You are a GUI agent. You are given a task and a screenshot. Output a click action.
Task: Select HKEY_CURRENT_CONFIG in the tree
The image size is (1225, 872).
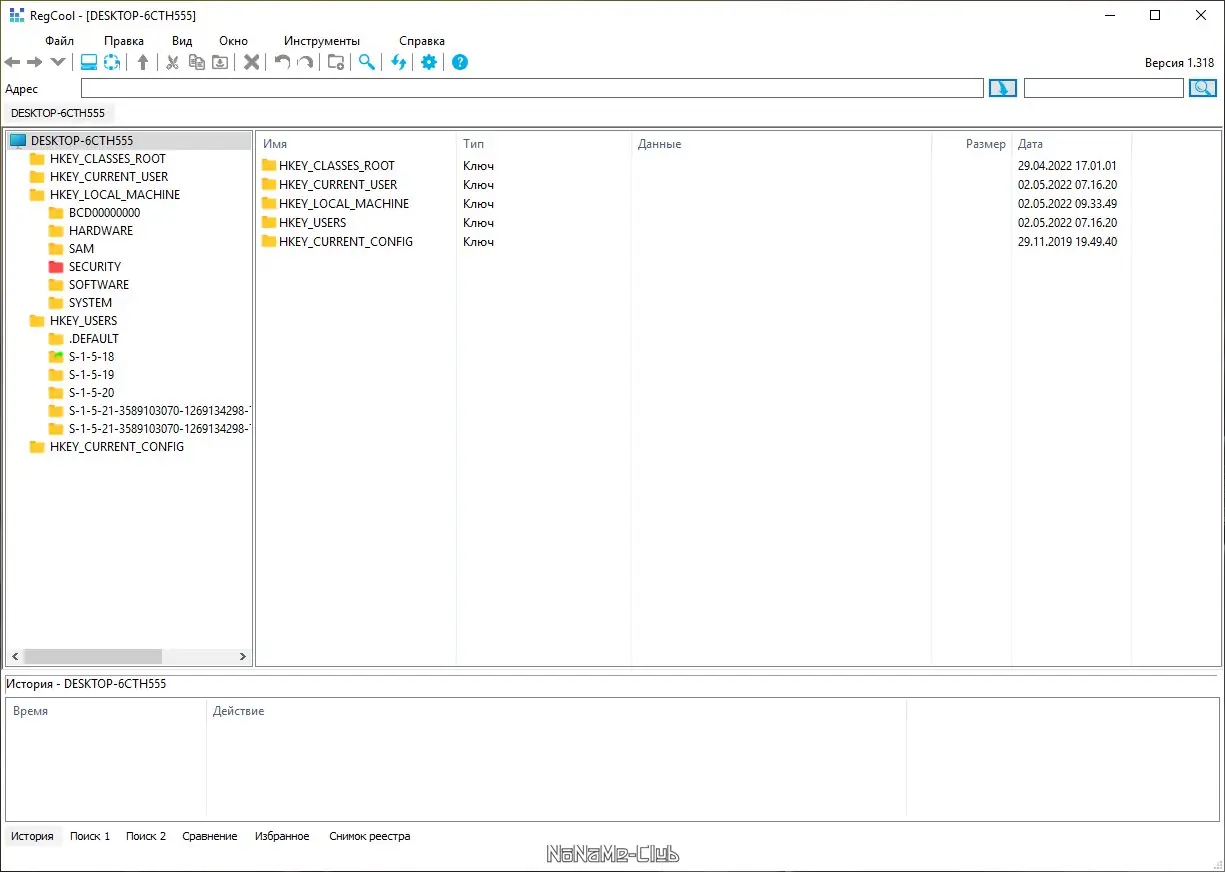[x=116, y=447]
